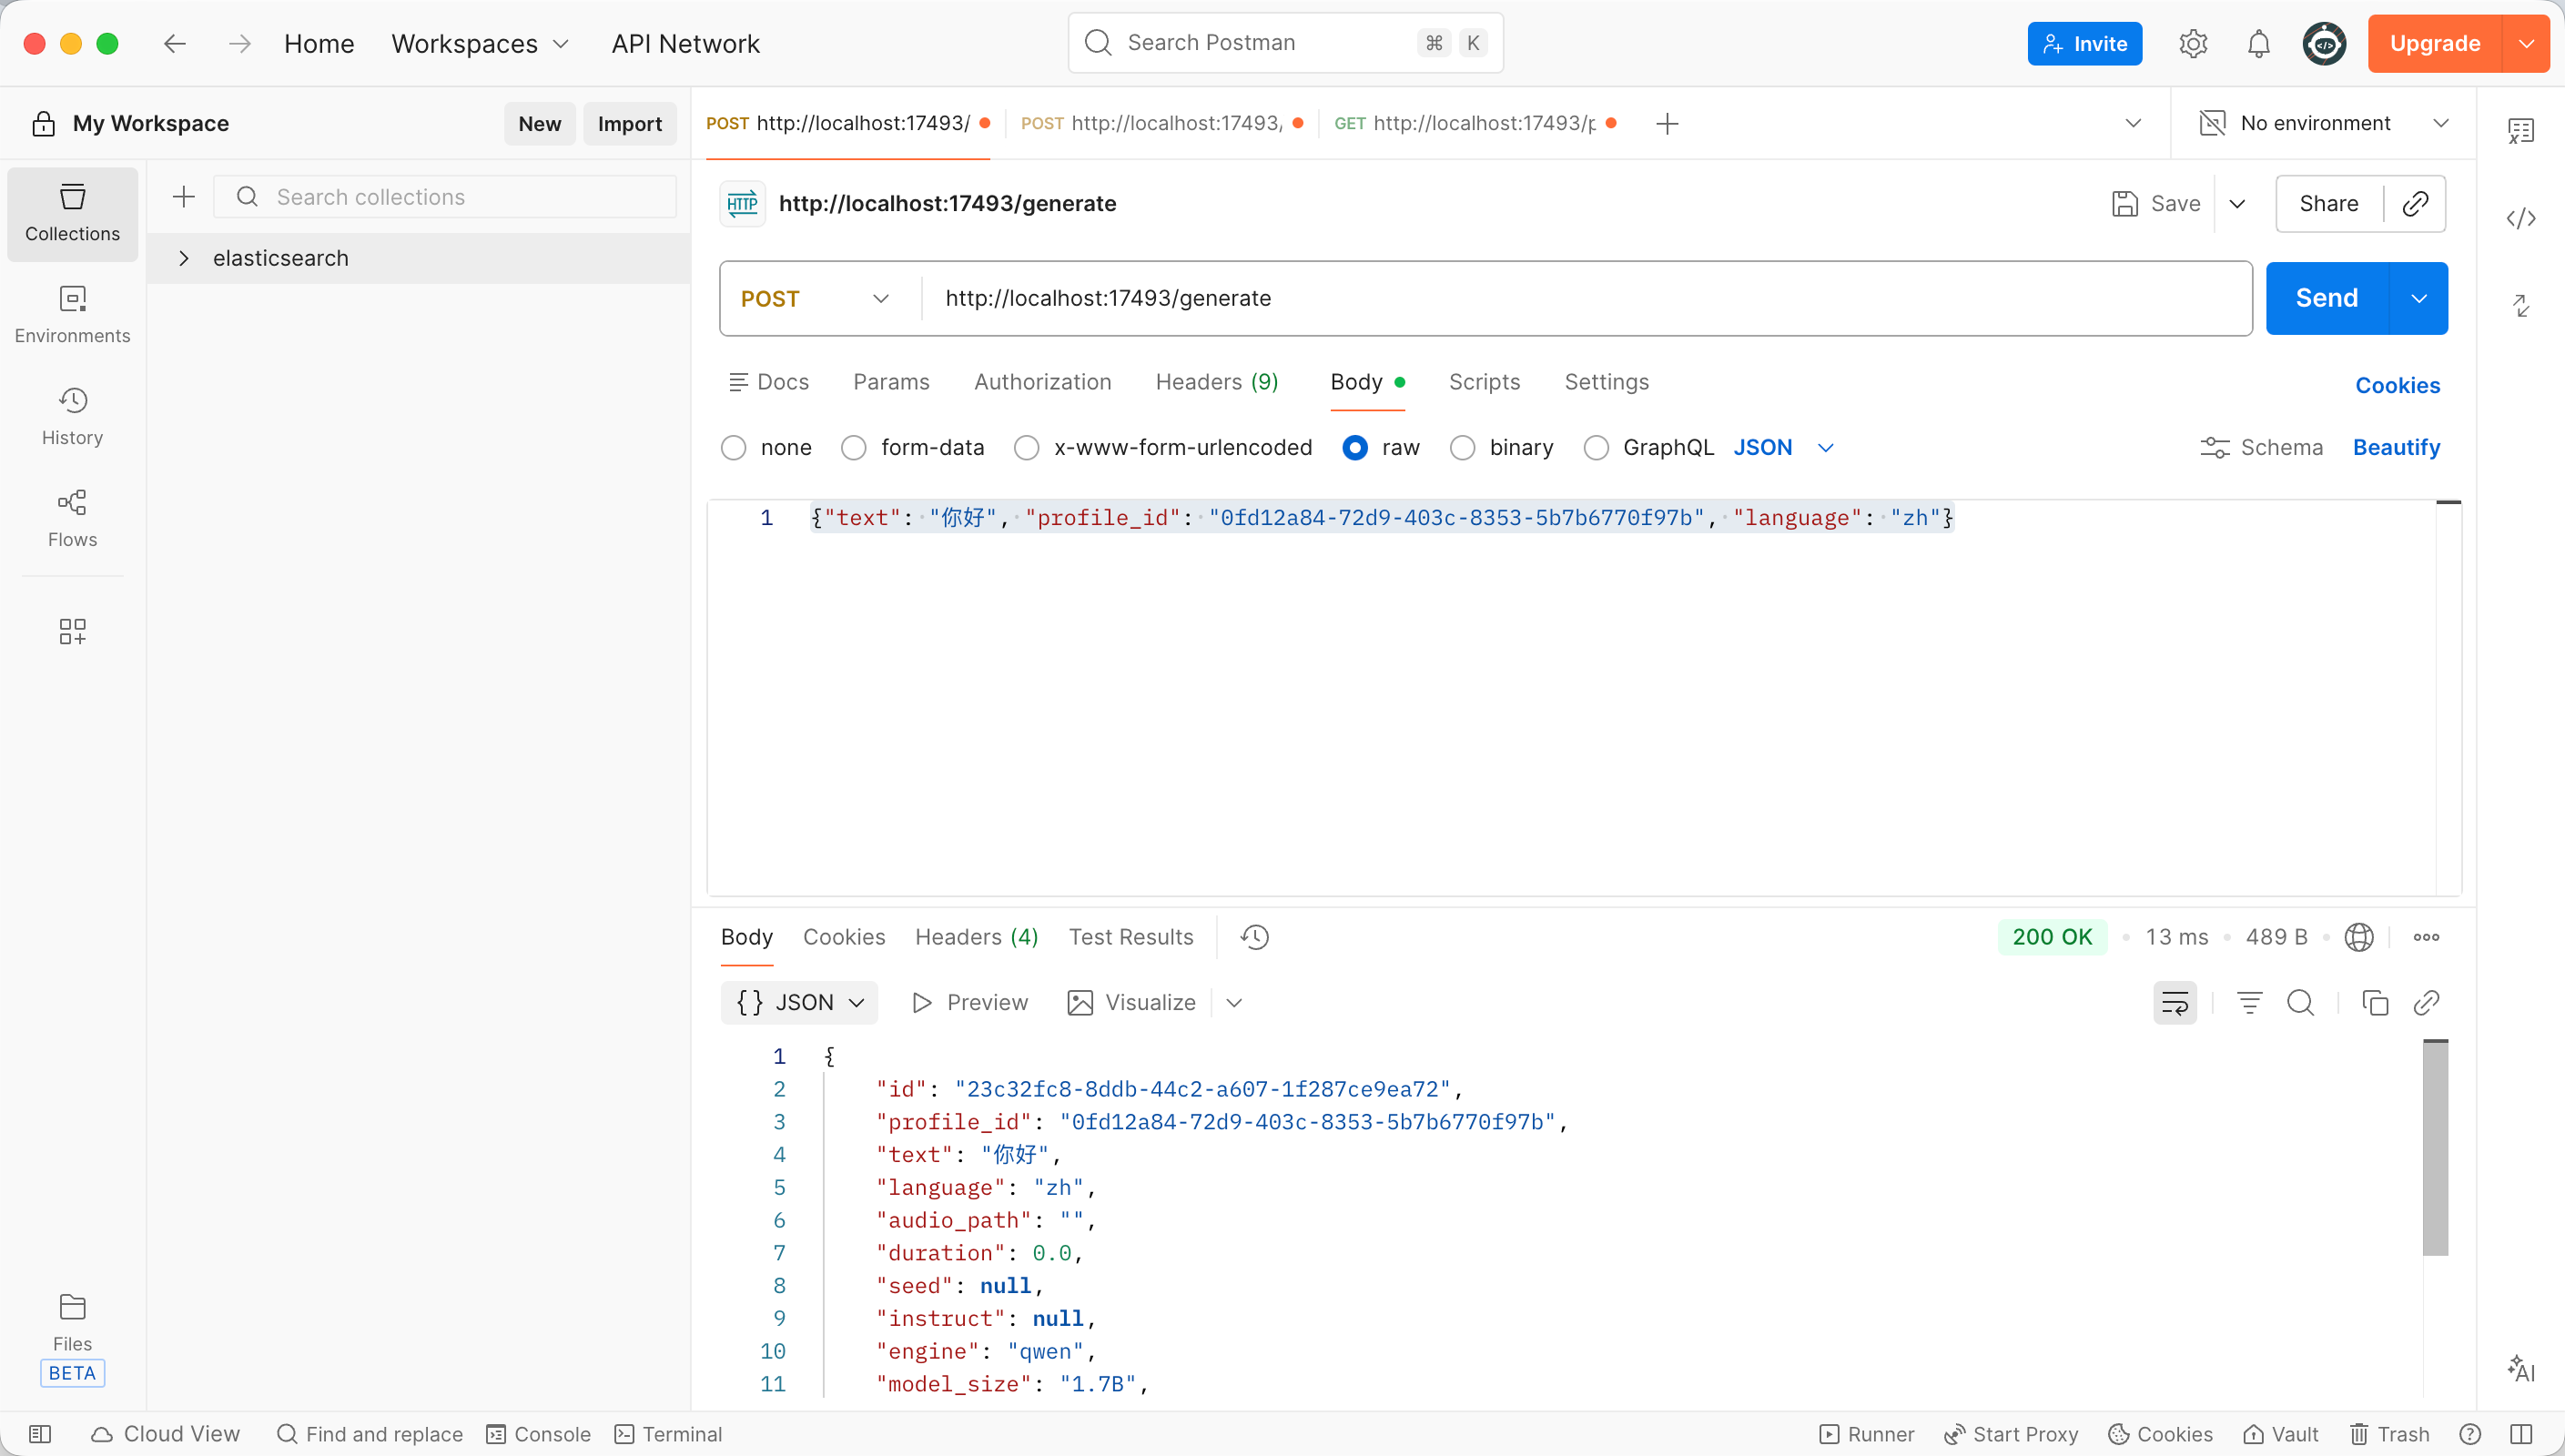This screenshot has width=2565, height=1456.
Task: Click the response search magnifier icon
Action: coord(2300,1003)
